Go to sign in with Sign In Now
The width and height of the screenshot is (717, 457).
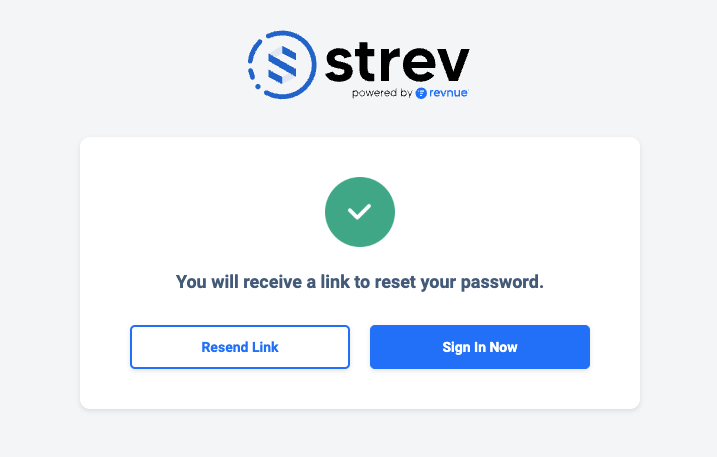click(480, 347)
